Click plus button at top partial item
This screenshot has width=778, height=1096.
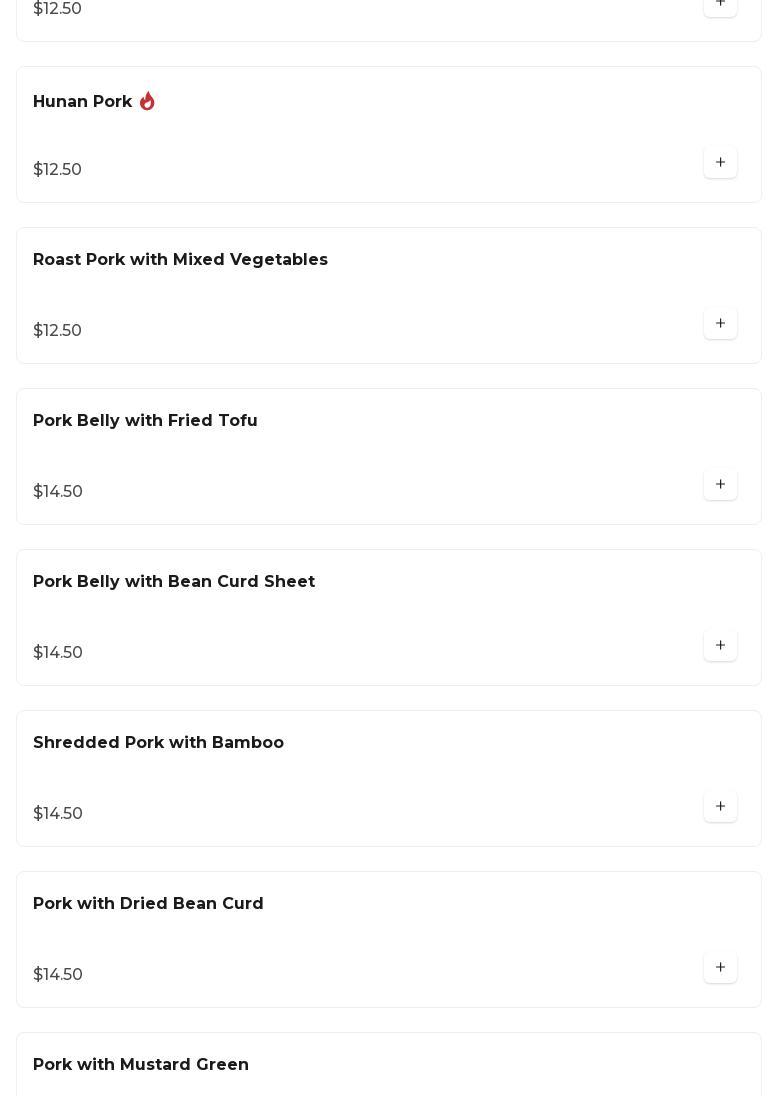pos(720,5)
